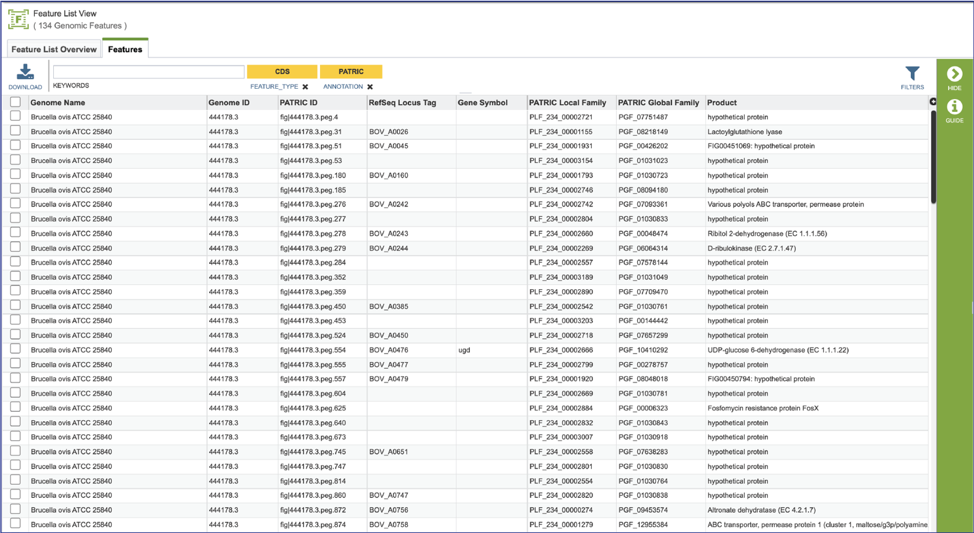Click the global family 'PGF_08218149'

click(x=644, y=132)
